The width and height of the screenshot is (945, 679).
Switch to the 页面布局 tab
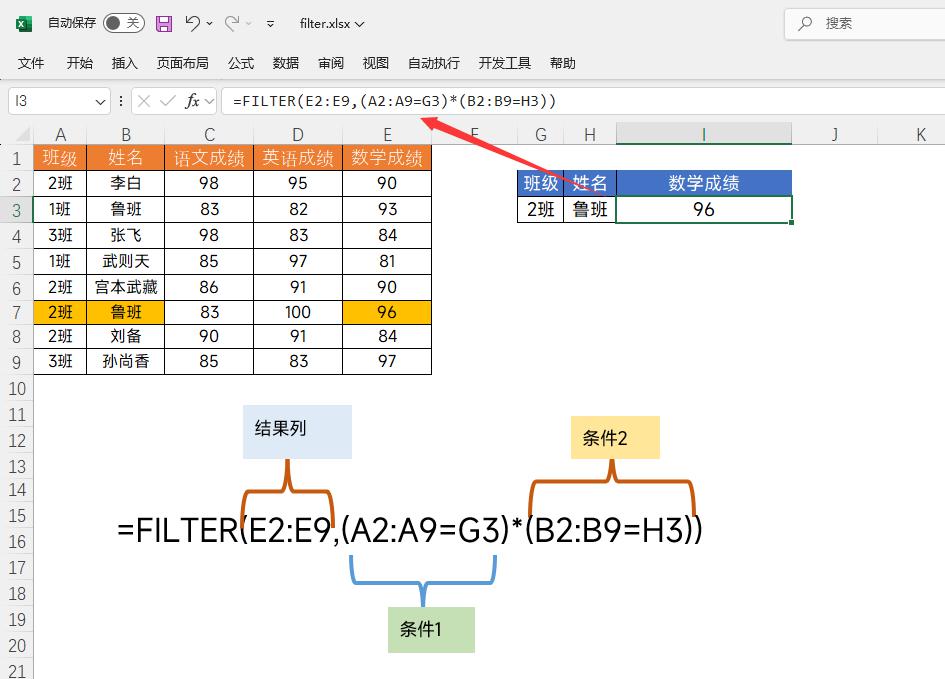pos(183,63)
